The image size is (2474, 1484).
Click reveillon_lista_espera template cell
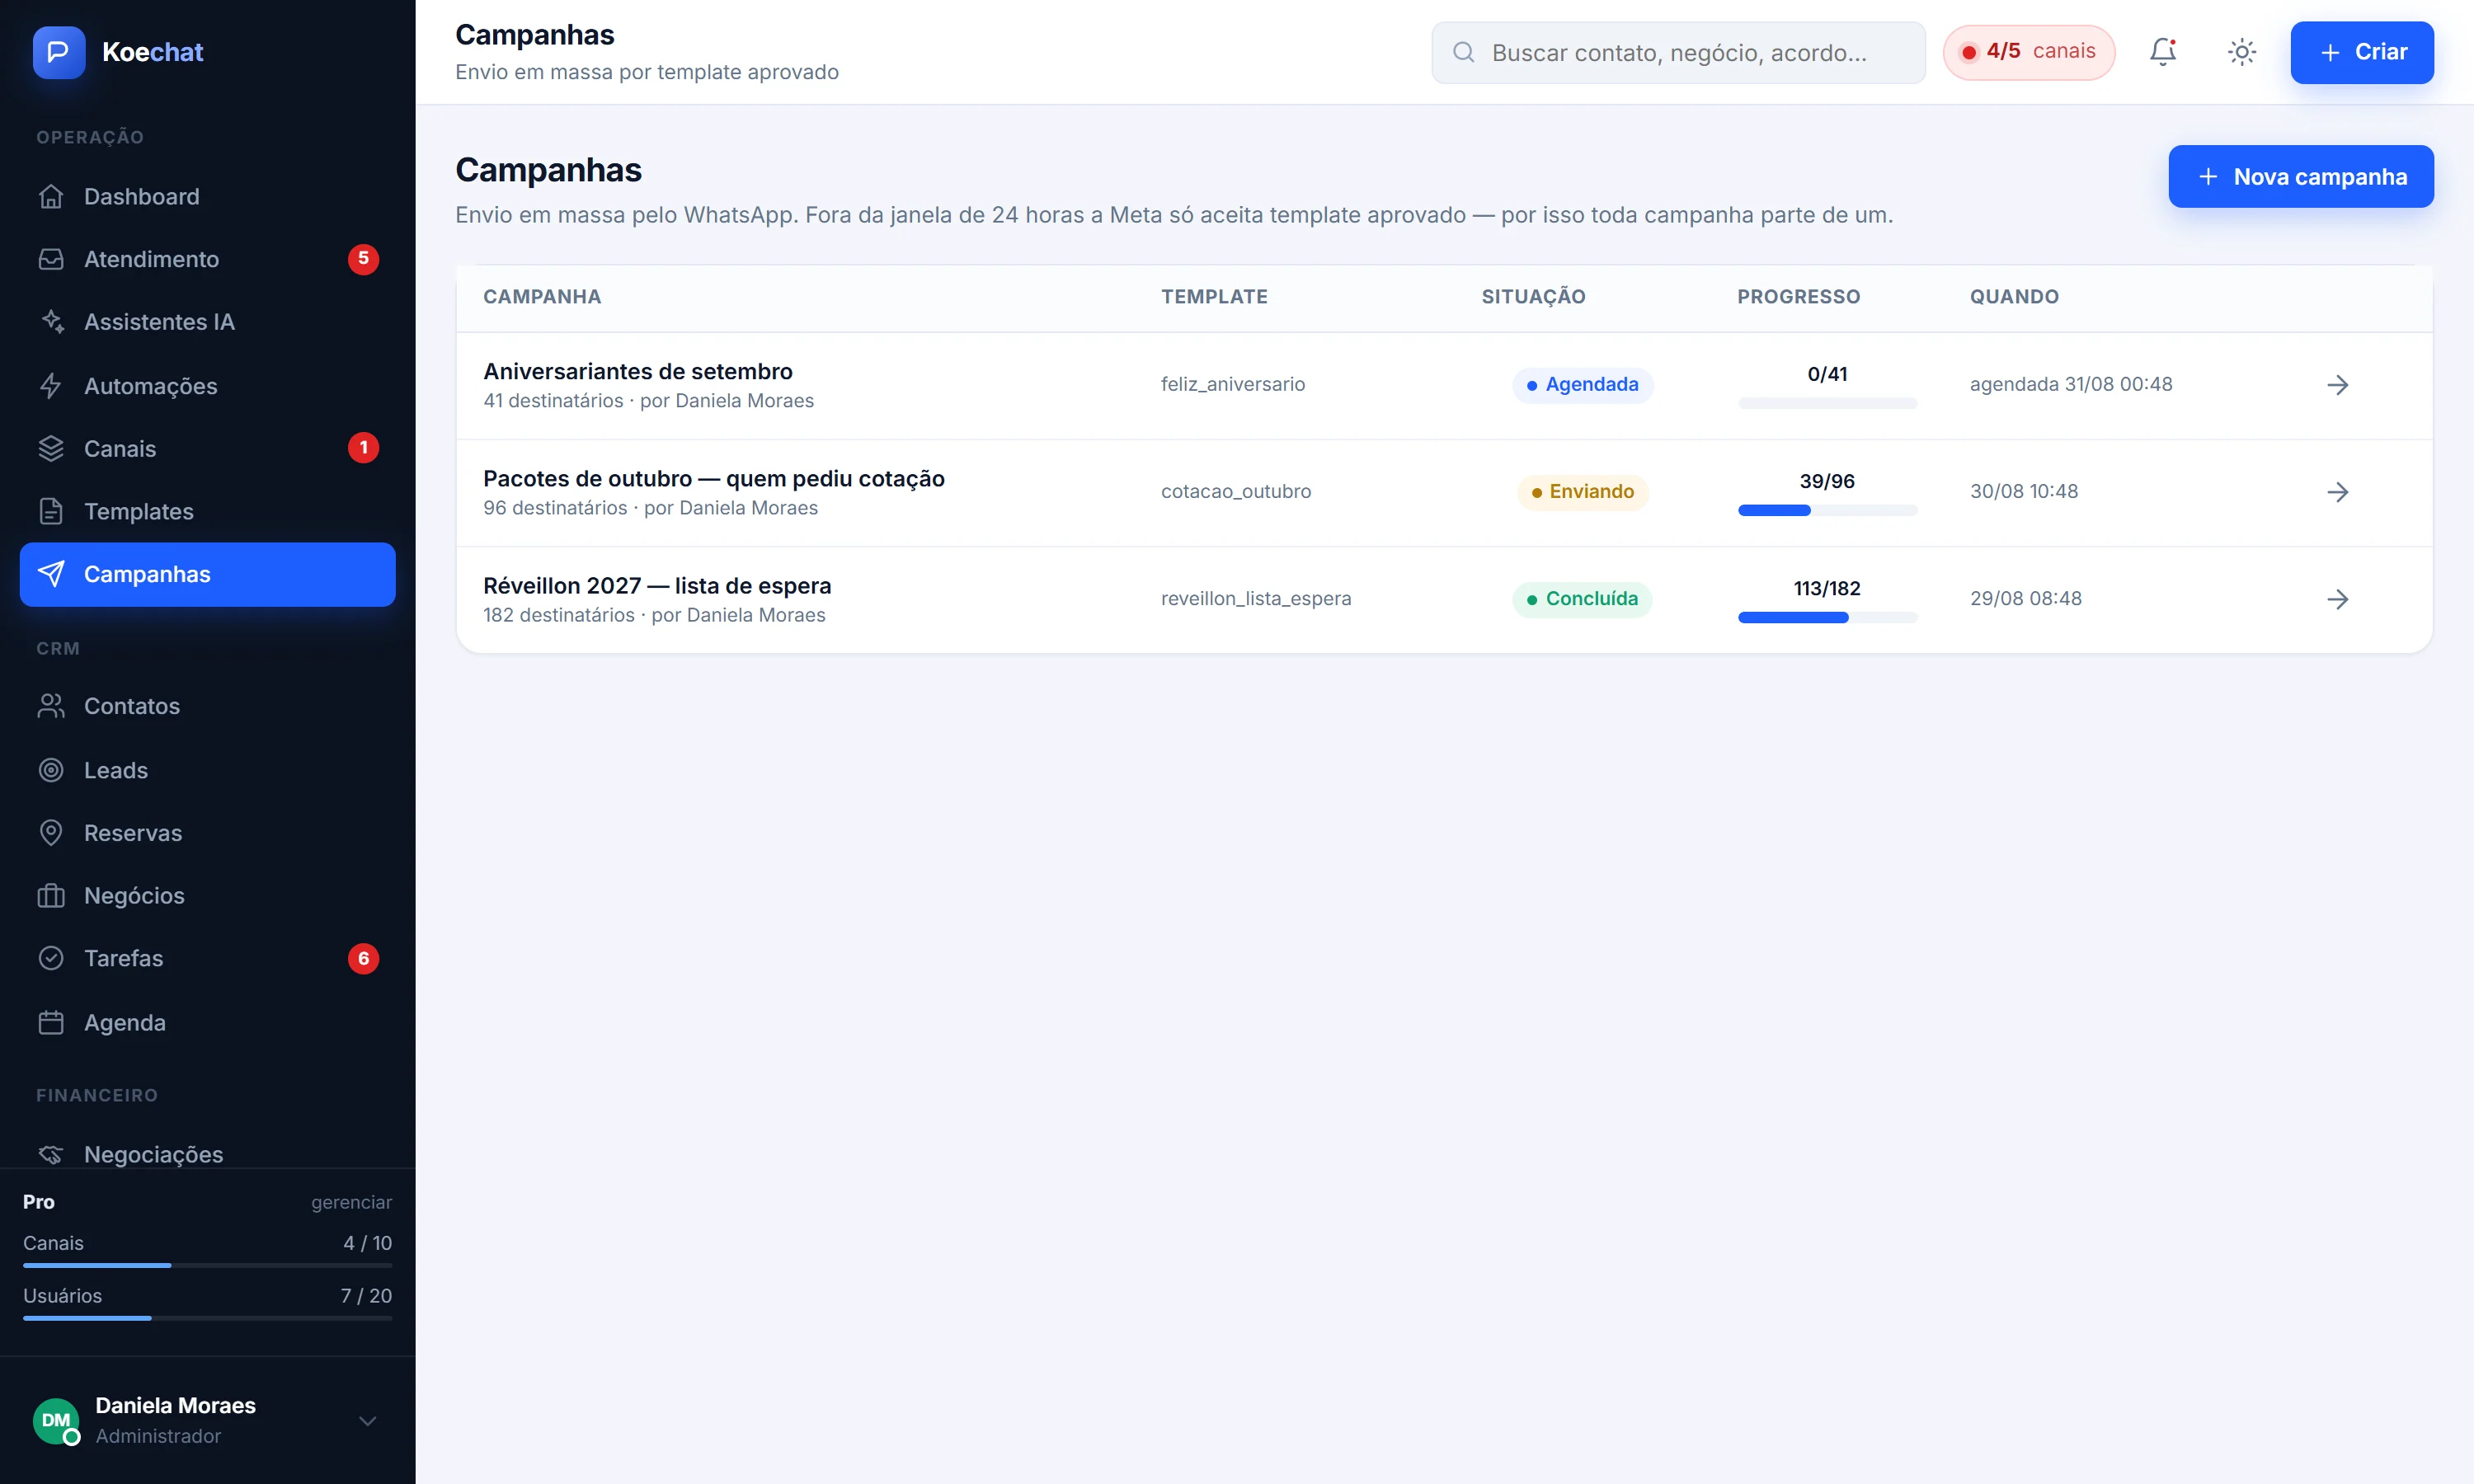[1255, 598]
